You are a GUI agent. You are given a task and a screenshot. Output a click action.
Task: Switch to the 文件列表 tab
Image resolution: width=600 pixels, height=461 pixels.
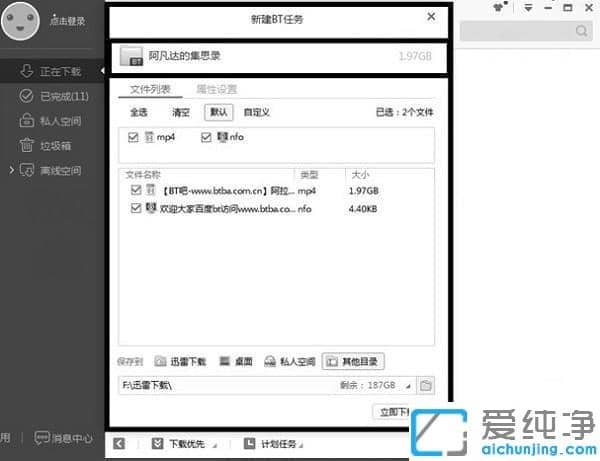150,90
